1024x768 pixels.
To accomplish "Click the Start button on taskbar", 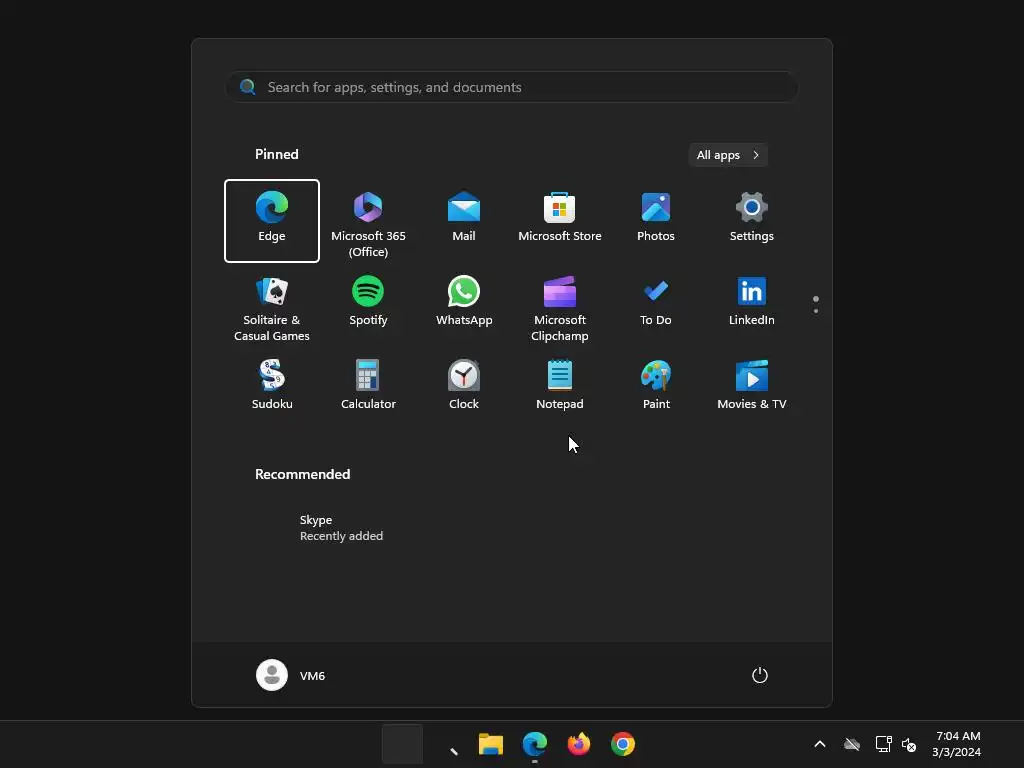I will (402, 744).
